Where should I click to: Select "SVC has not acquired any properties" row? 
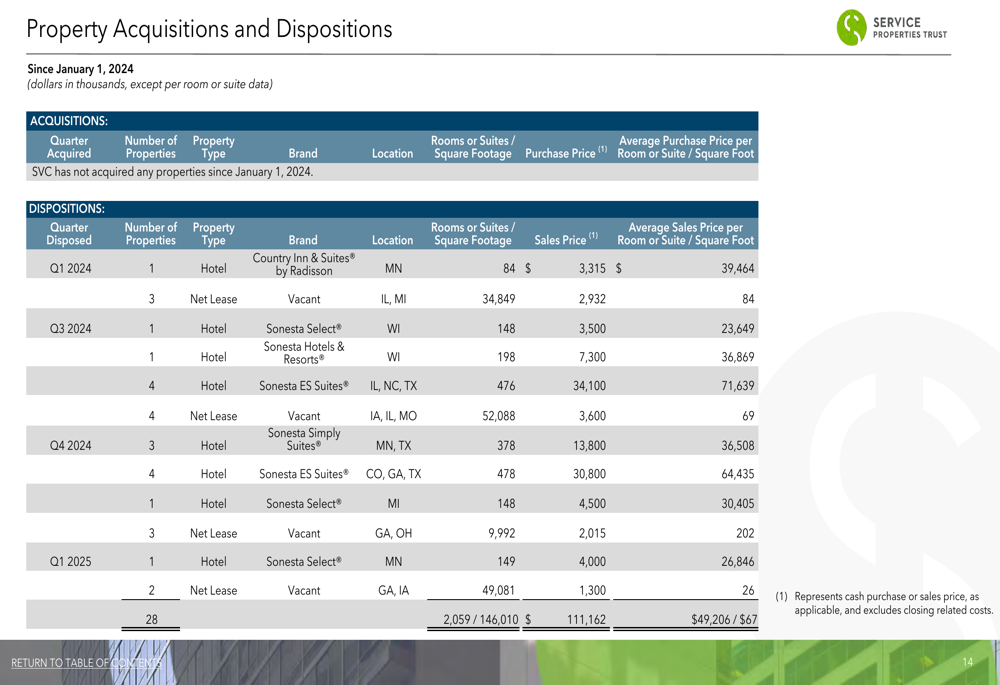[x=392, y=172]
